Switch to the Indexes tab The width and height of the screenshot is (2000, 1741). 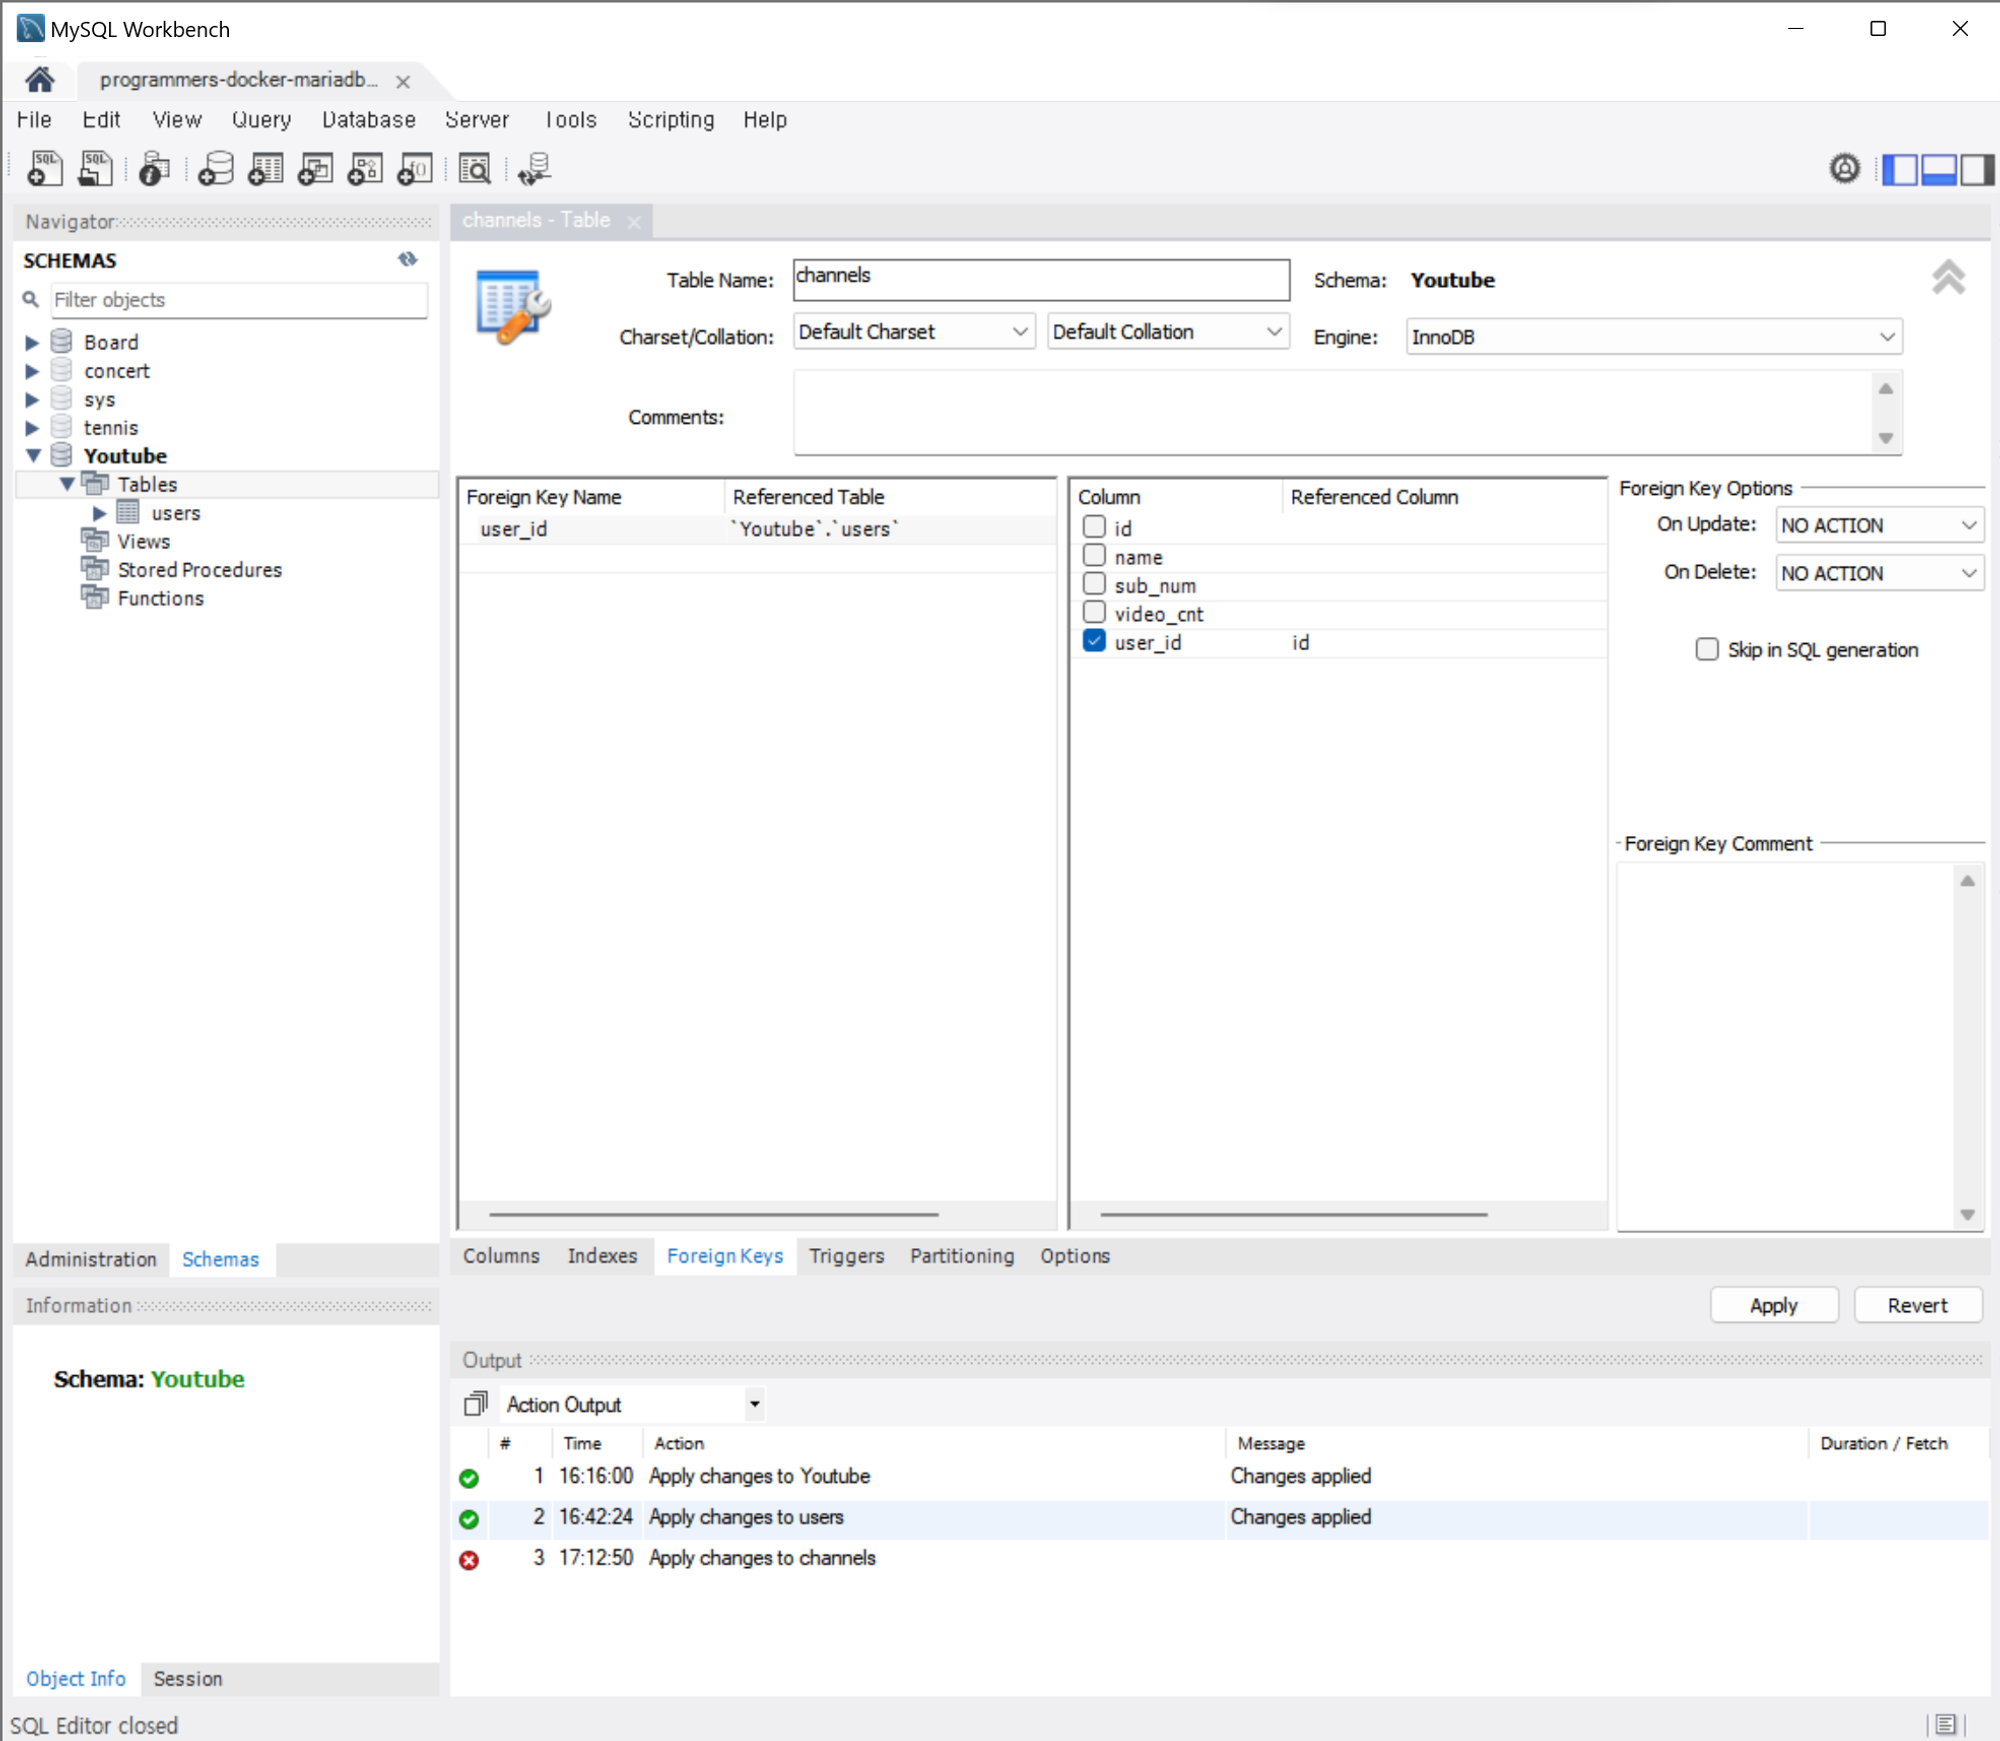(602, 1256)
